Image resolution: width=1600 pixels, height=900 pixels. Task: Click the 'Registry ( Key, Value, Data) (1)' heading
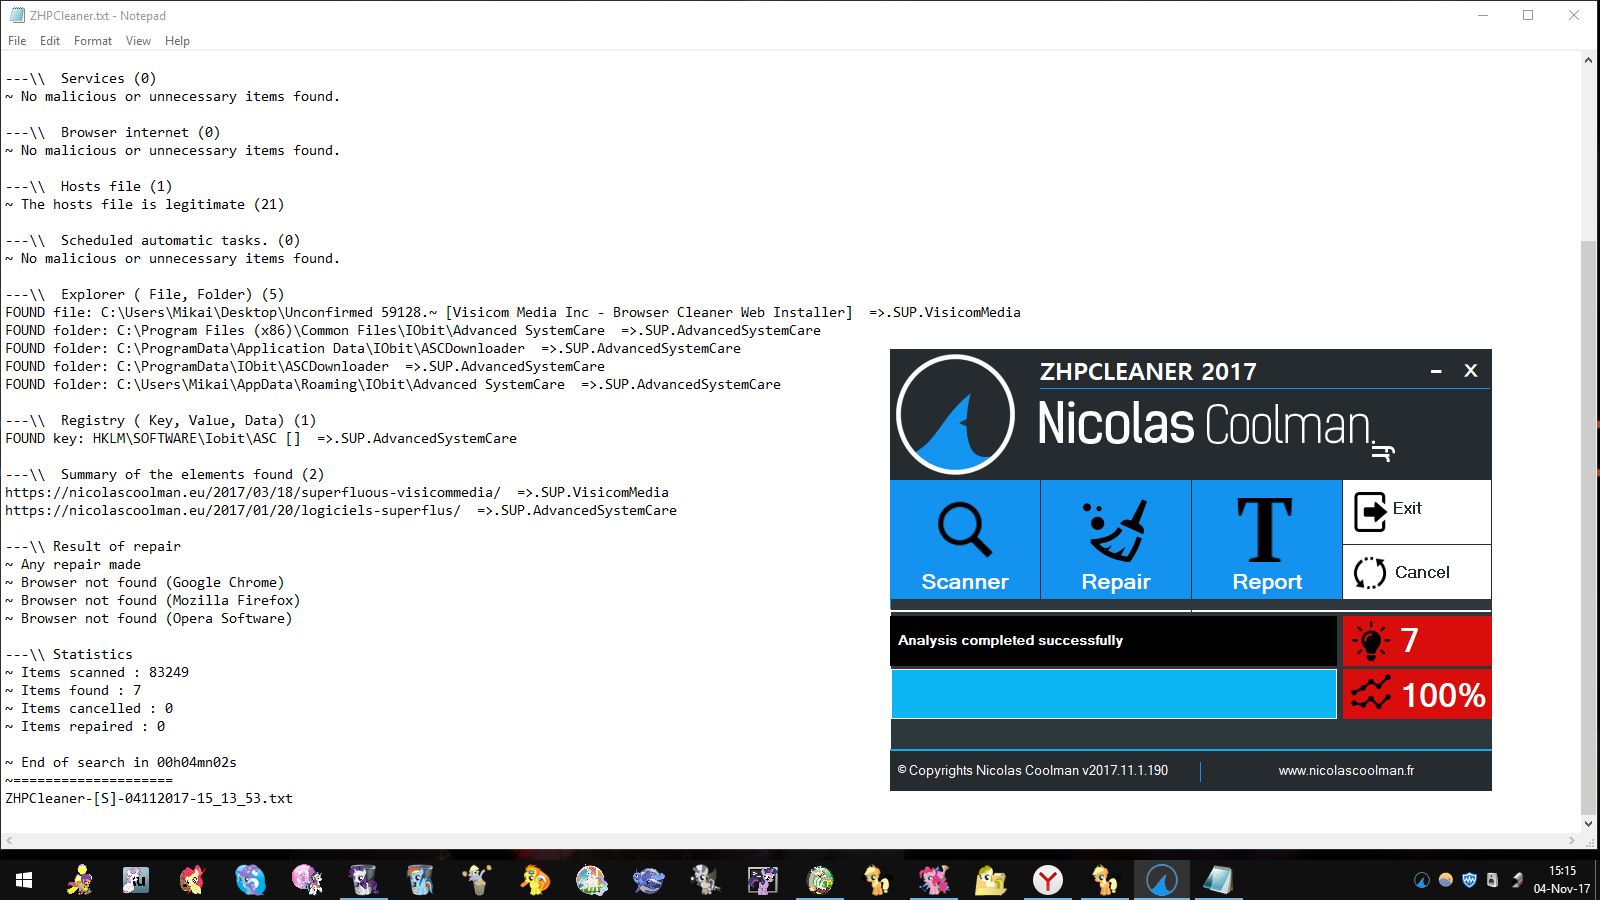pos(161,420)
